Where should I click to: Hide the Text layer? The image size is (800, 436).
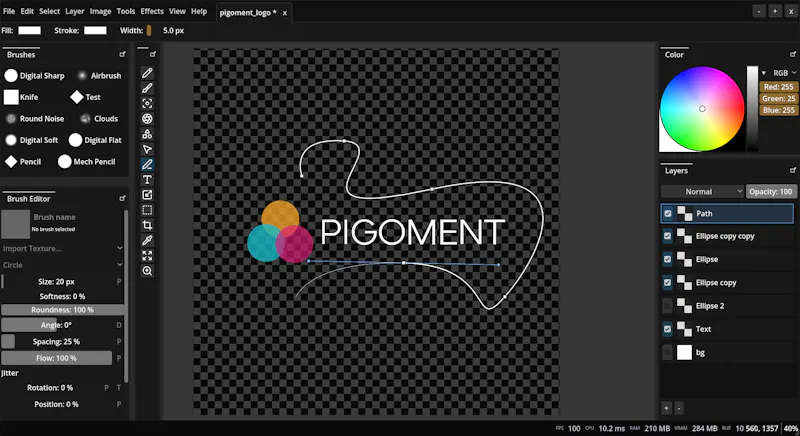click(x=667, y=329)
